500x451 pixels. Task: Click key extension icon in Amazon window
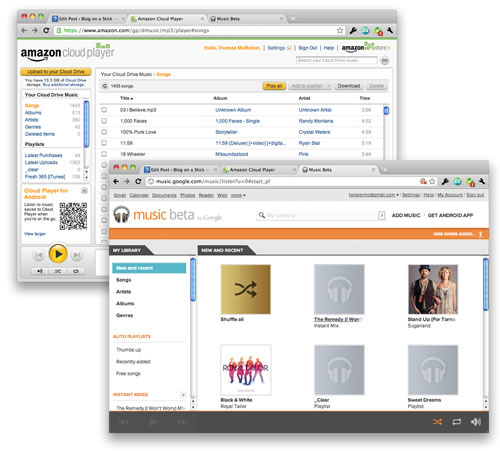point(353,31)
